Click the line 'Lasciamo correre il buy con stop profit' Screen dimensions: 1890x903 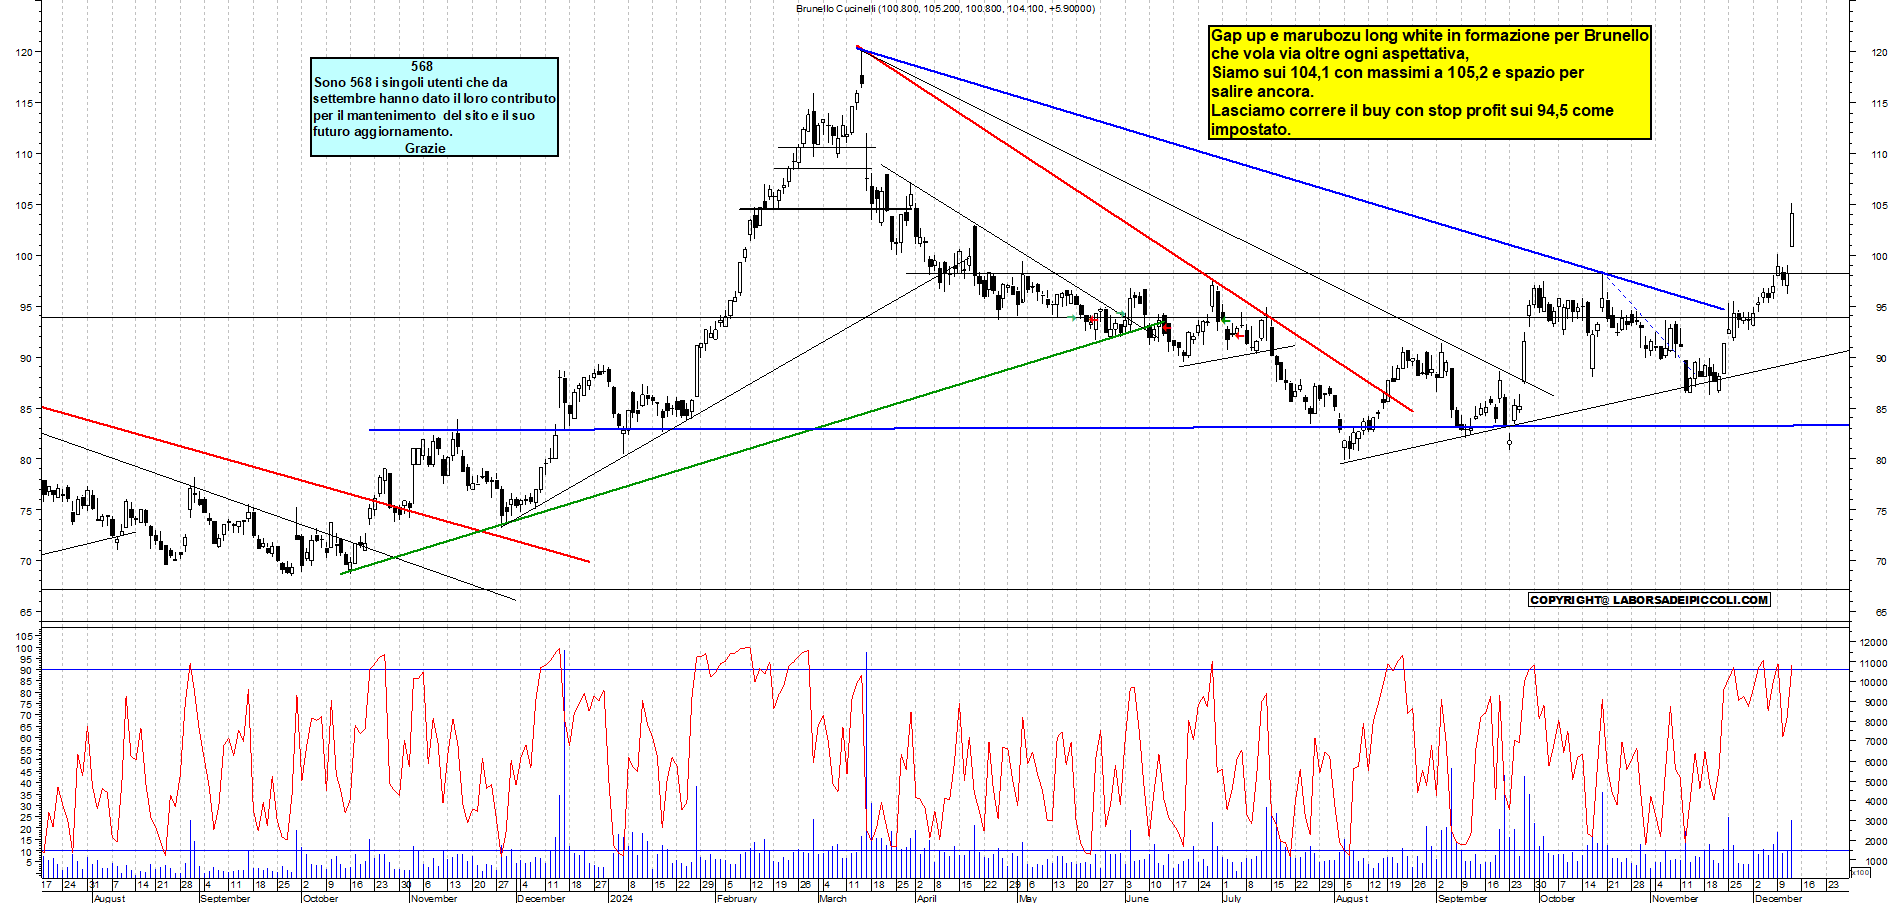pyautogui.click(x=1412, y=110)
